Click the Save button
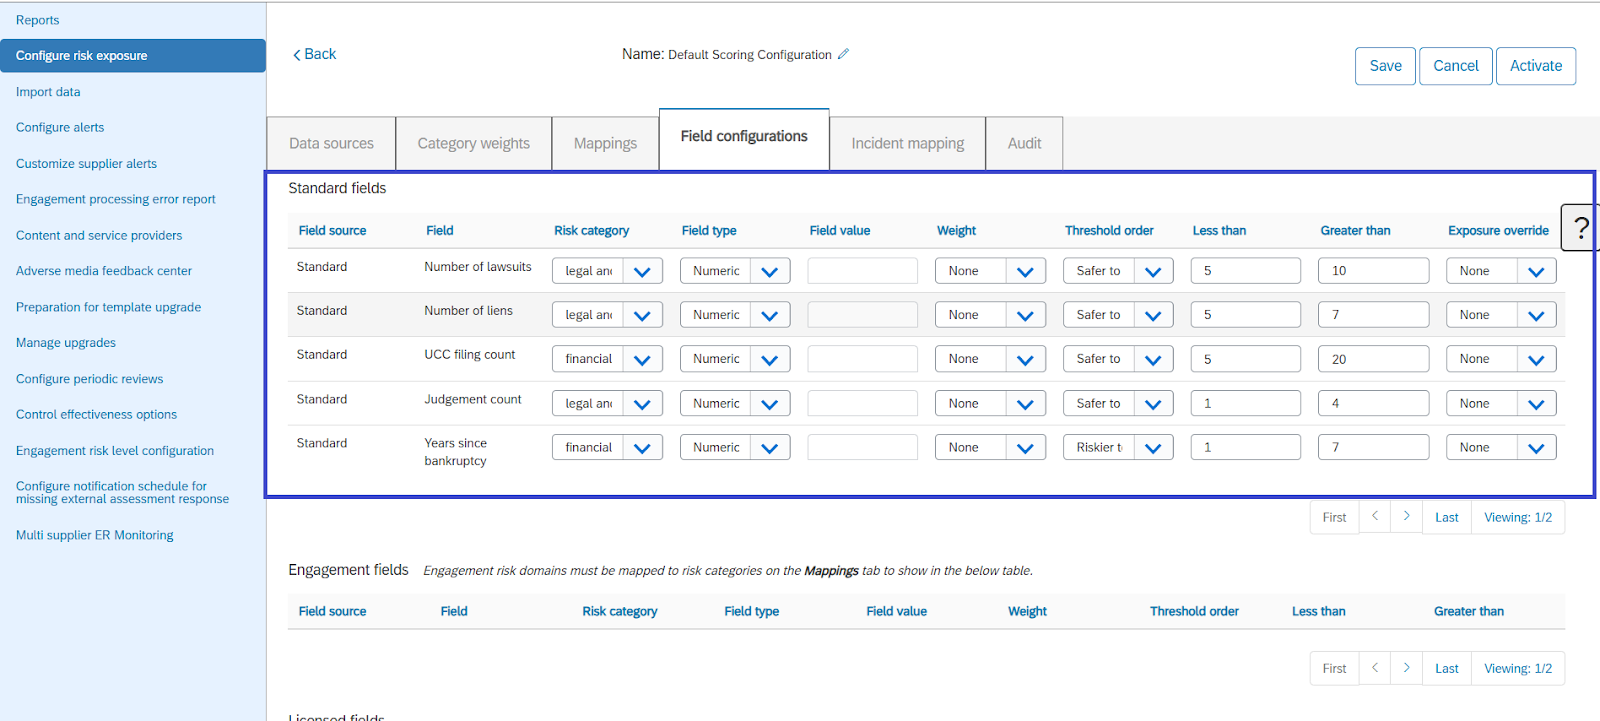 (x=1385, y=66)
